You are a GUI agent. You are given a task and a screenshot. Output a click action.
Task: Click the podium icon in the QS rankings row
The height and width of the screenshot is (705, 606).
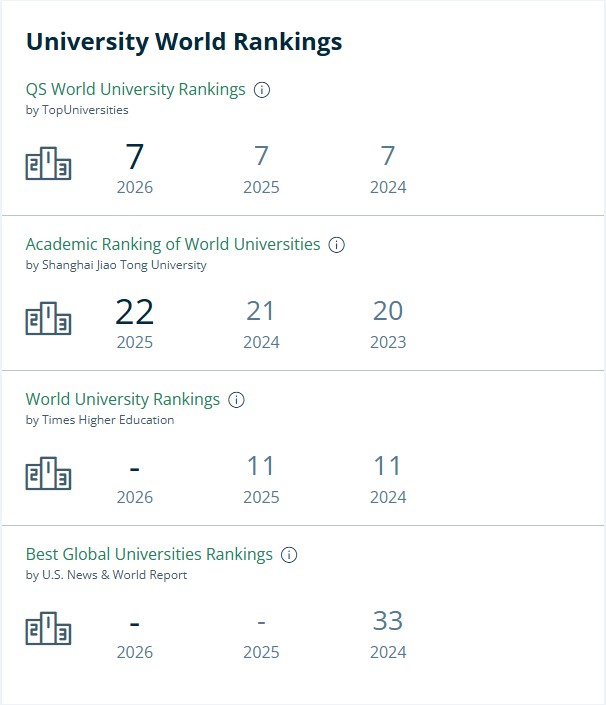click(x=49, y=164)
